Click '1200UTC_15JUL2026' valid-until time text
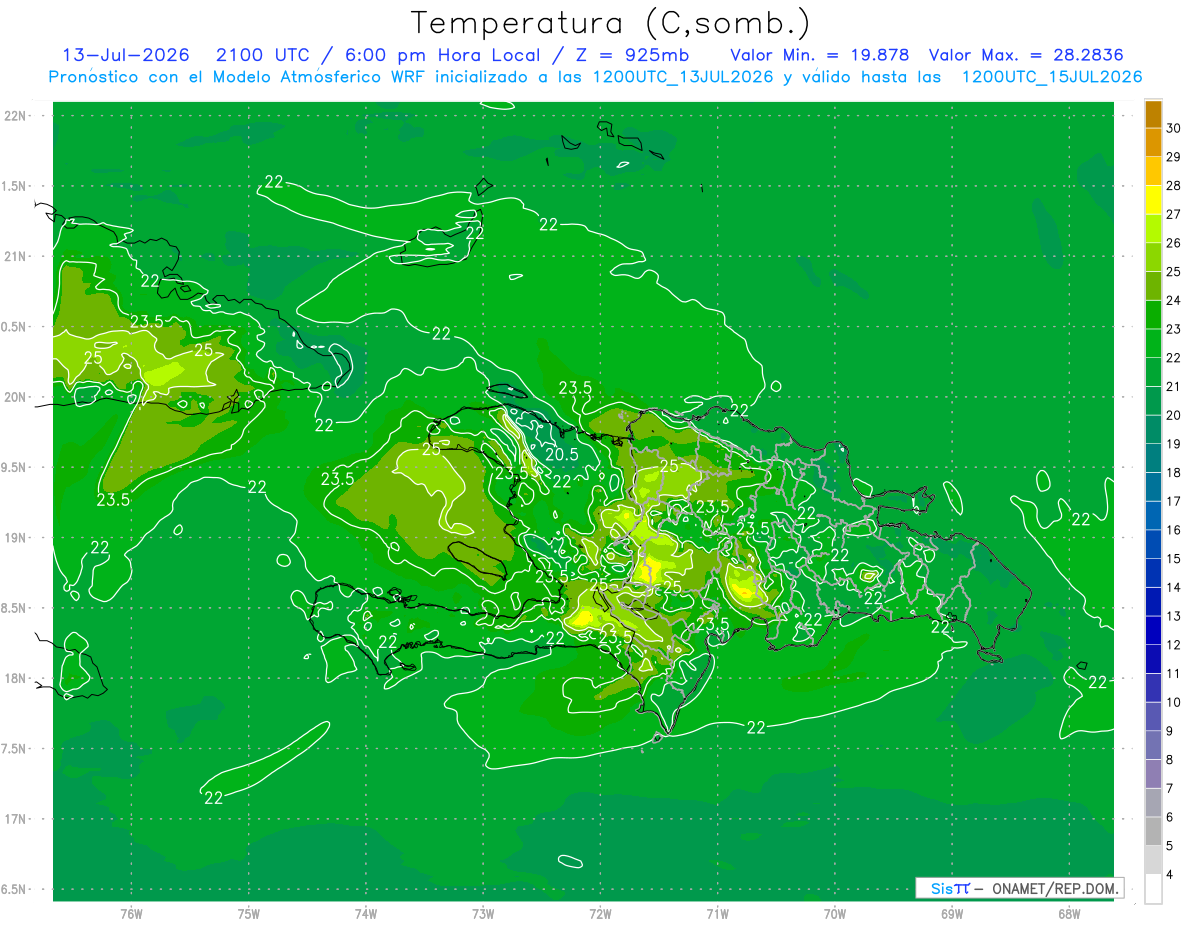The width and height of the screenshot is (1200, 927). 1051,77
